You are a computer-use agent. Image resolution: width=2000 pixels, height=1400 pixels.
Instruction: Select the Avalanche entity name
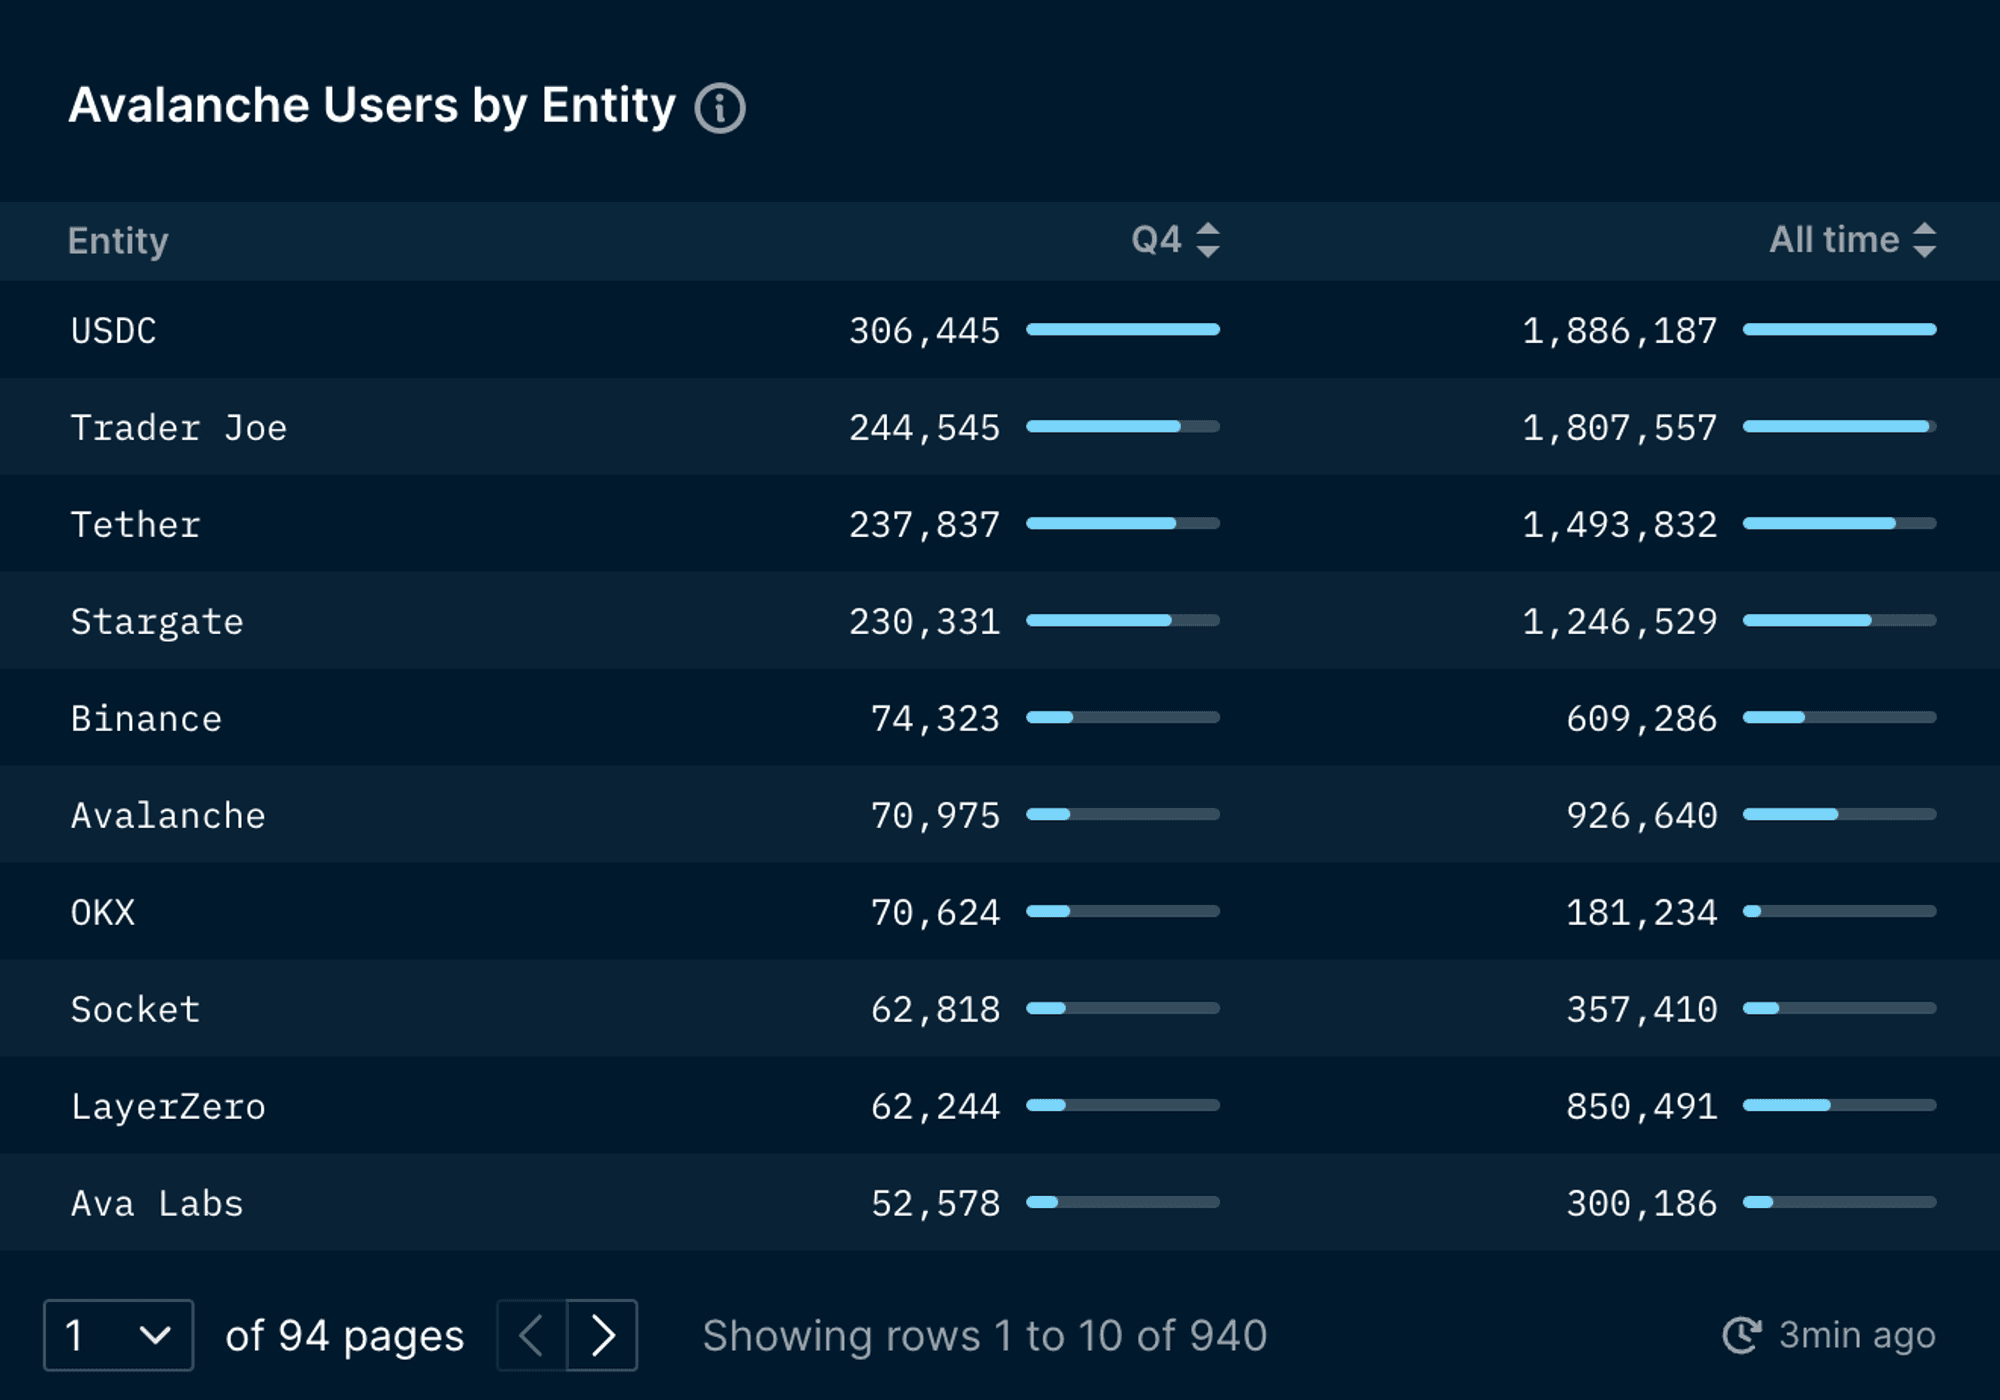(168, 816)
